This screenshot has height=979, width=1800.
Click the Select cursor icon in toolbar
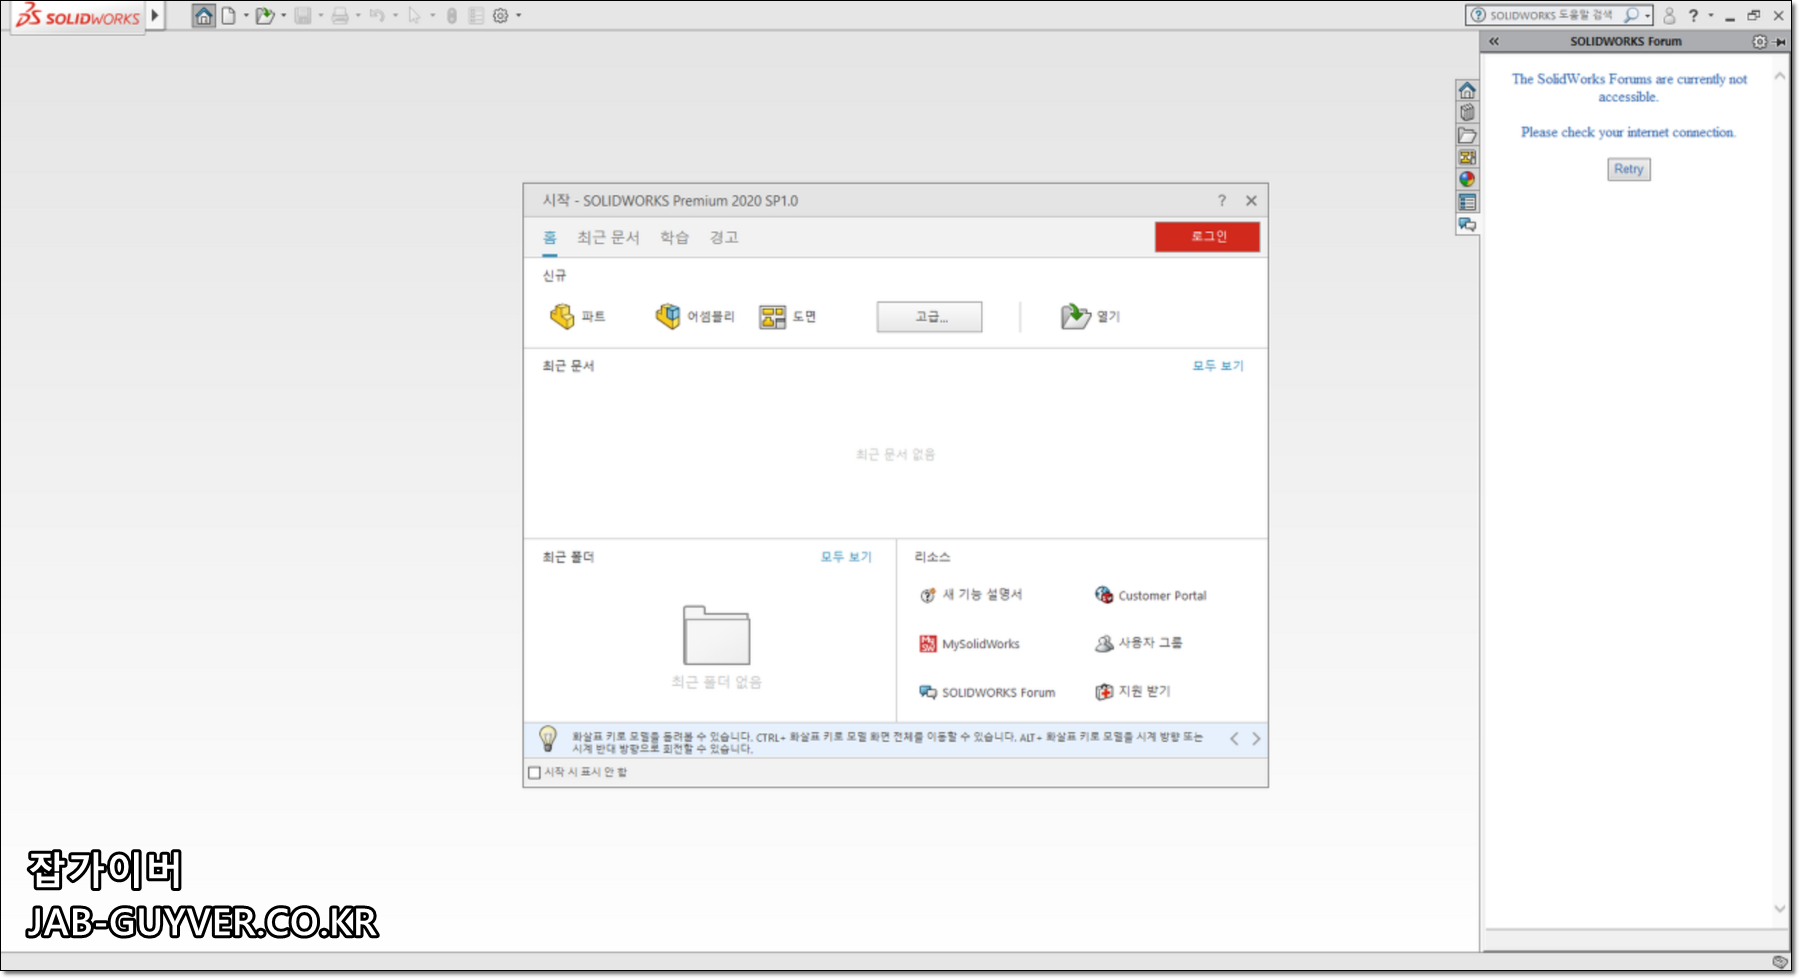point(414,16)
